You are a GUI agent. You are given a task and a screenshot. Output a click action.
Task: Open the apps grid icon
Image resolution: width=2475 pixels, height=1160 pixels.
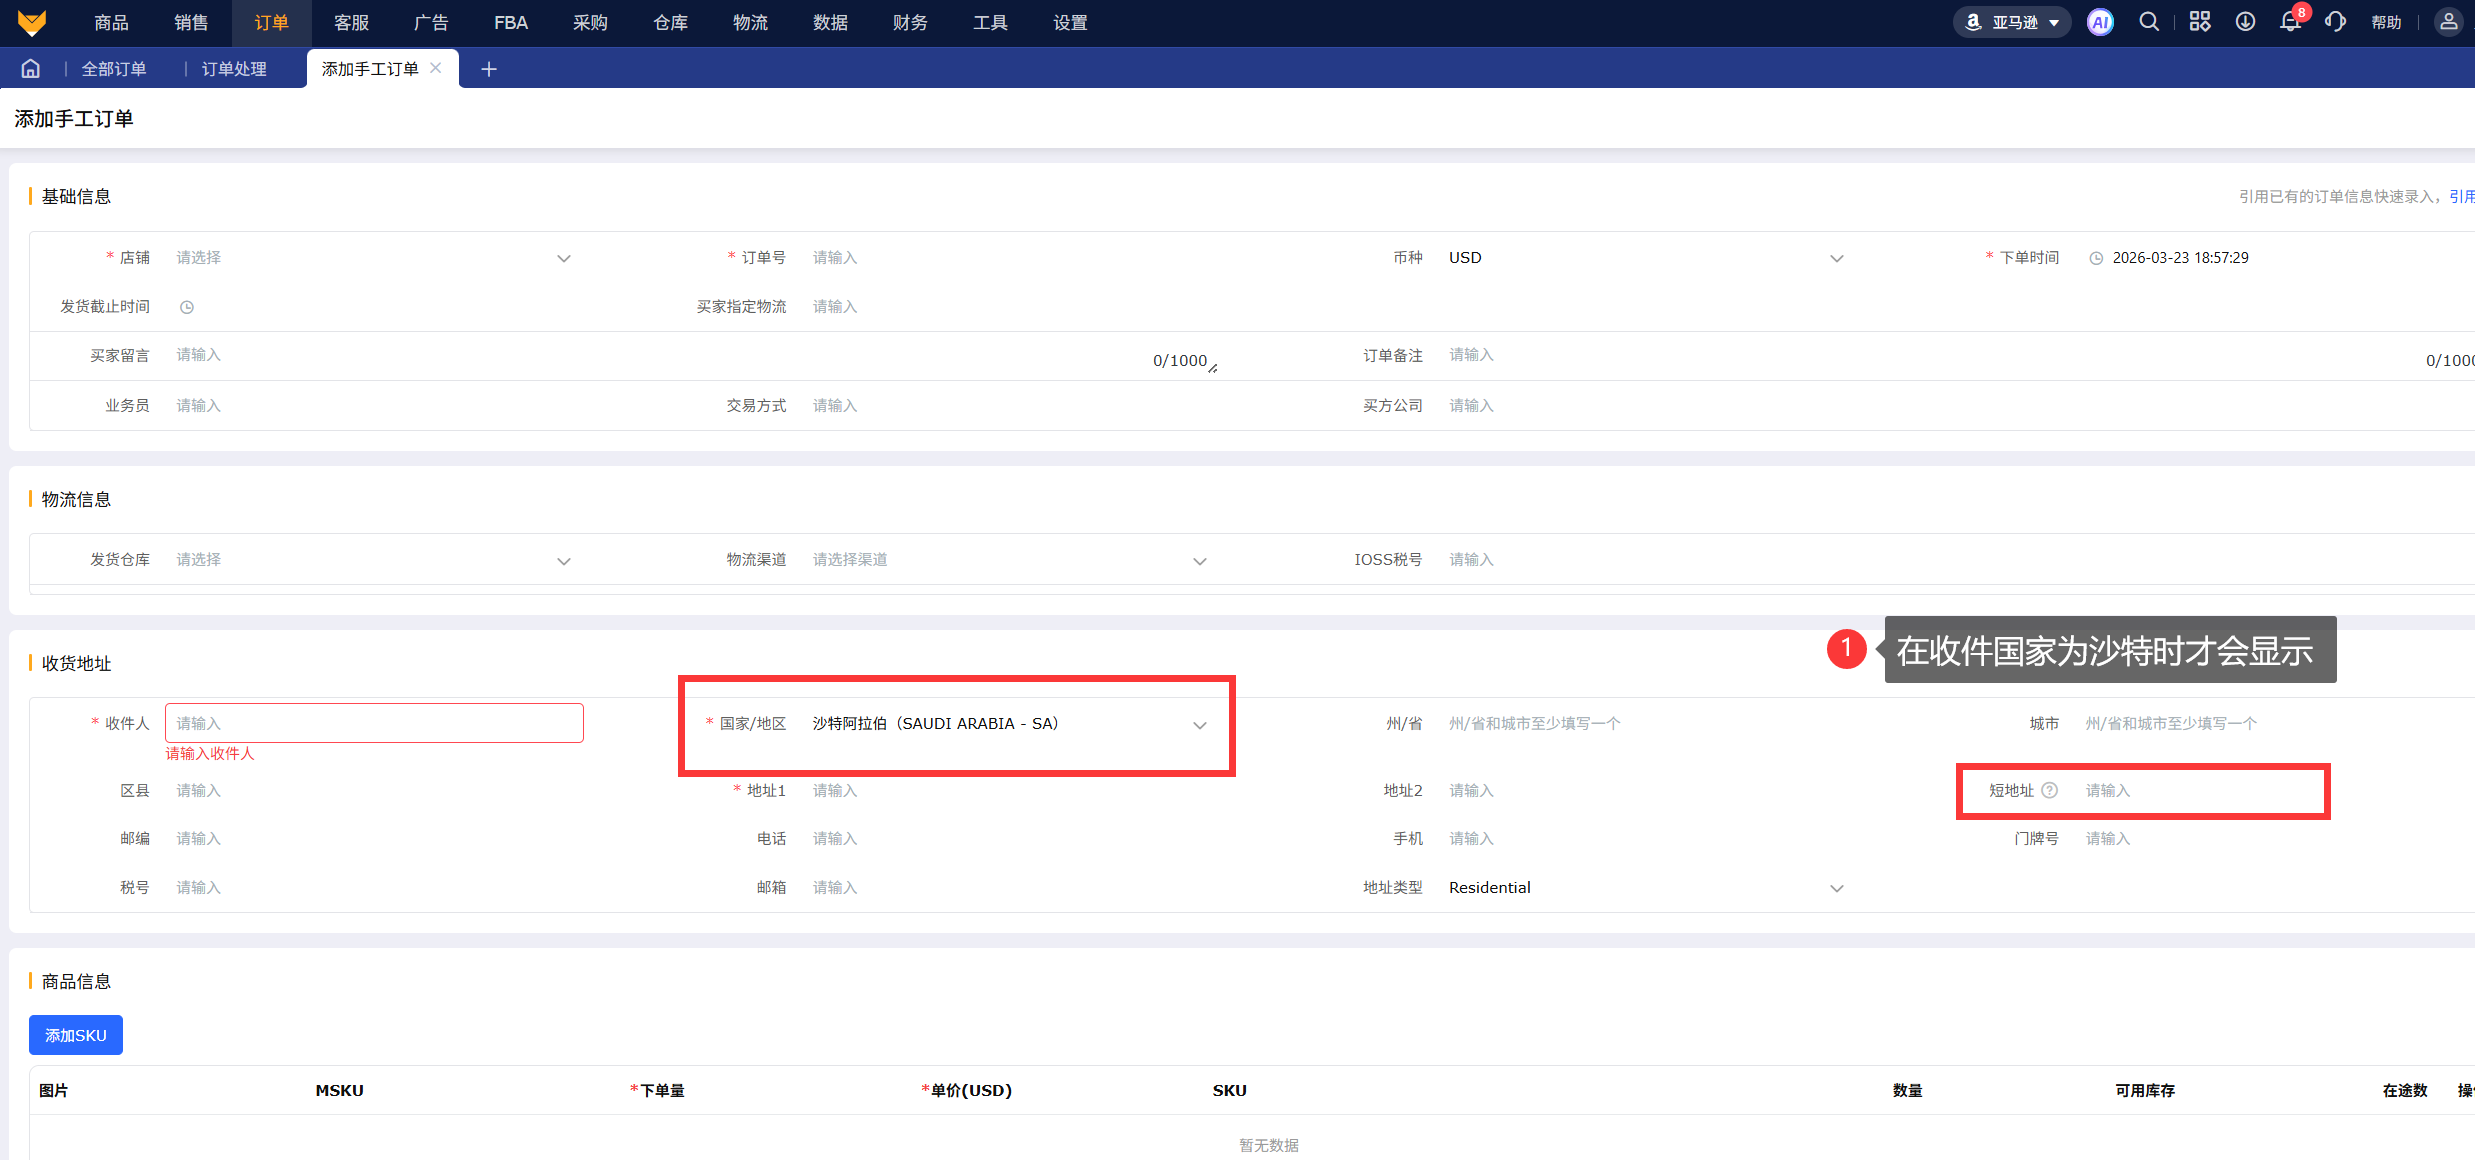click(x=2199, y=22)
